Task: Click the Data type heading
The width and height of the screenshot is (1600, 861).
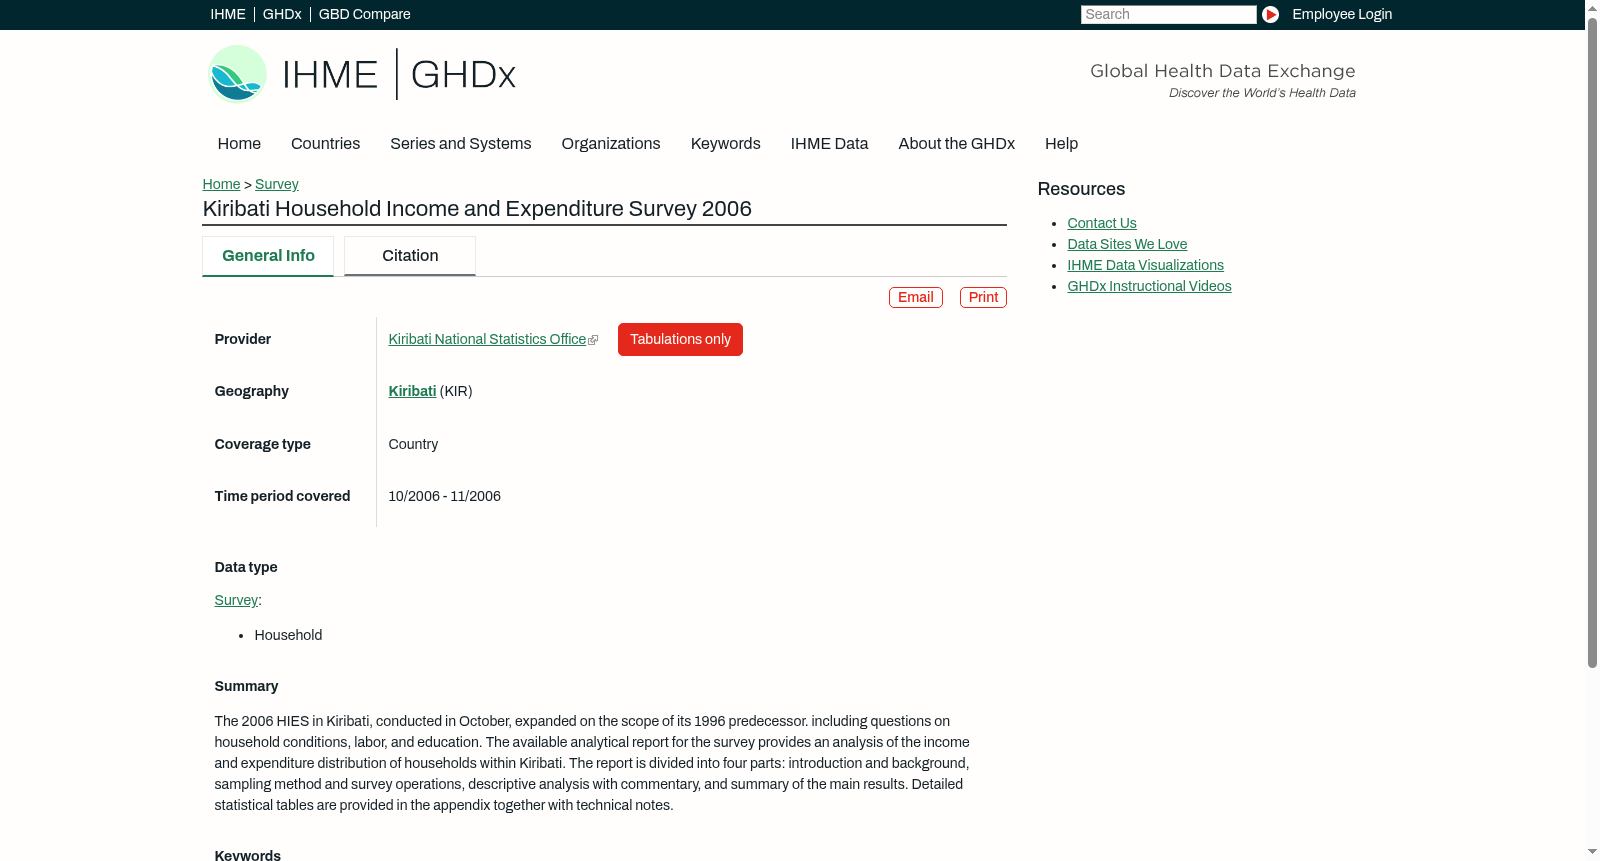Action: (x=246, y=567)
